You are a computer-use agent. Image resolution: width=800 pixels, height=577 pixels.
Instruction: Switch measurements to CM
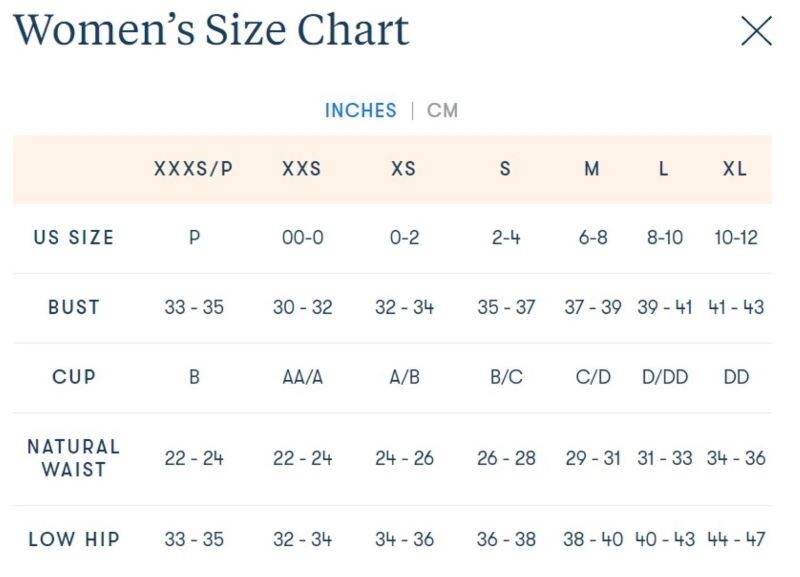(x=442, y=110)
